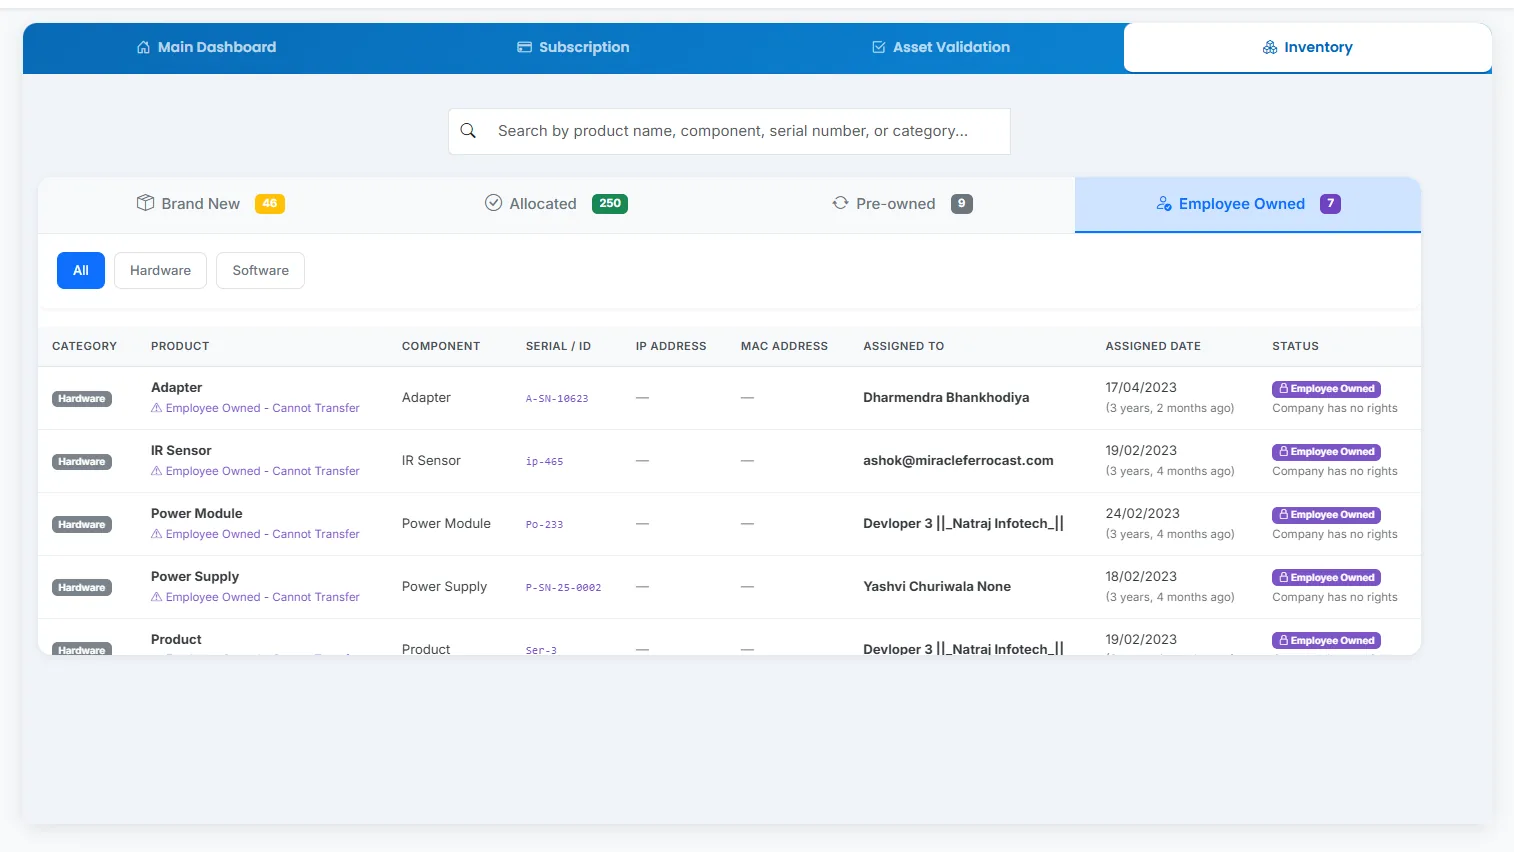Click the IR Sensor product name

click(181, 451)
